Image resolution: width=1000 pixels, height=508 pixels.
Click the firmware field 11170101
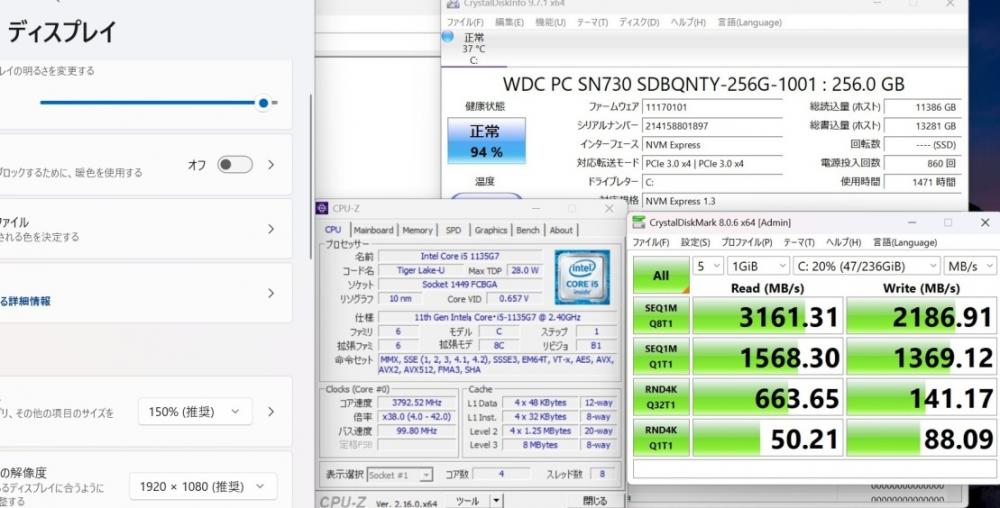tap(712, 107)
